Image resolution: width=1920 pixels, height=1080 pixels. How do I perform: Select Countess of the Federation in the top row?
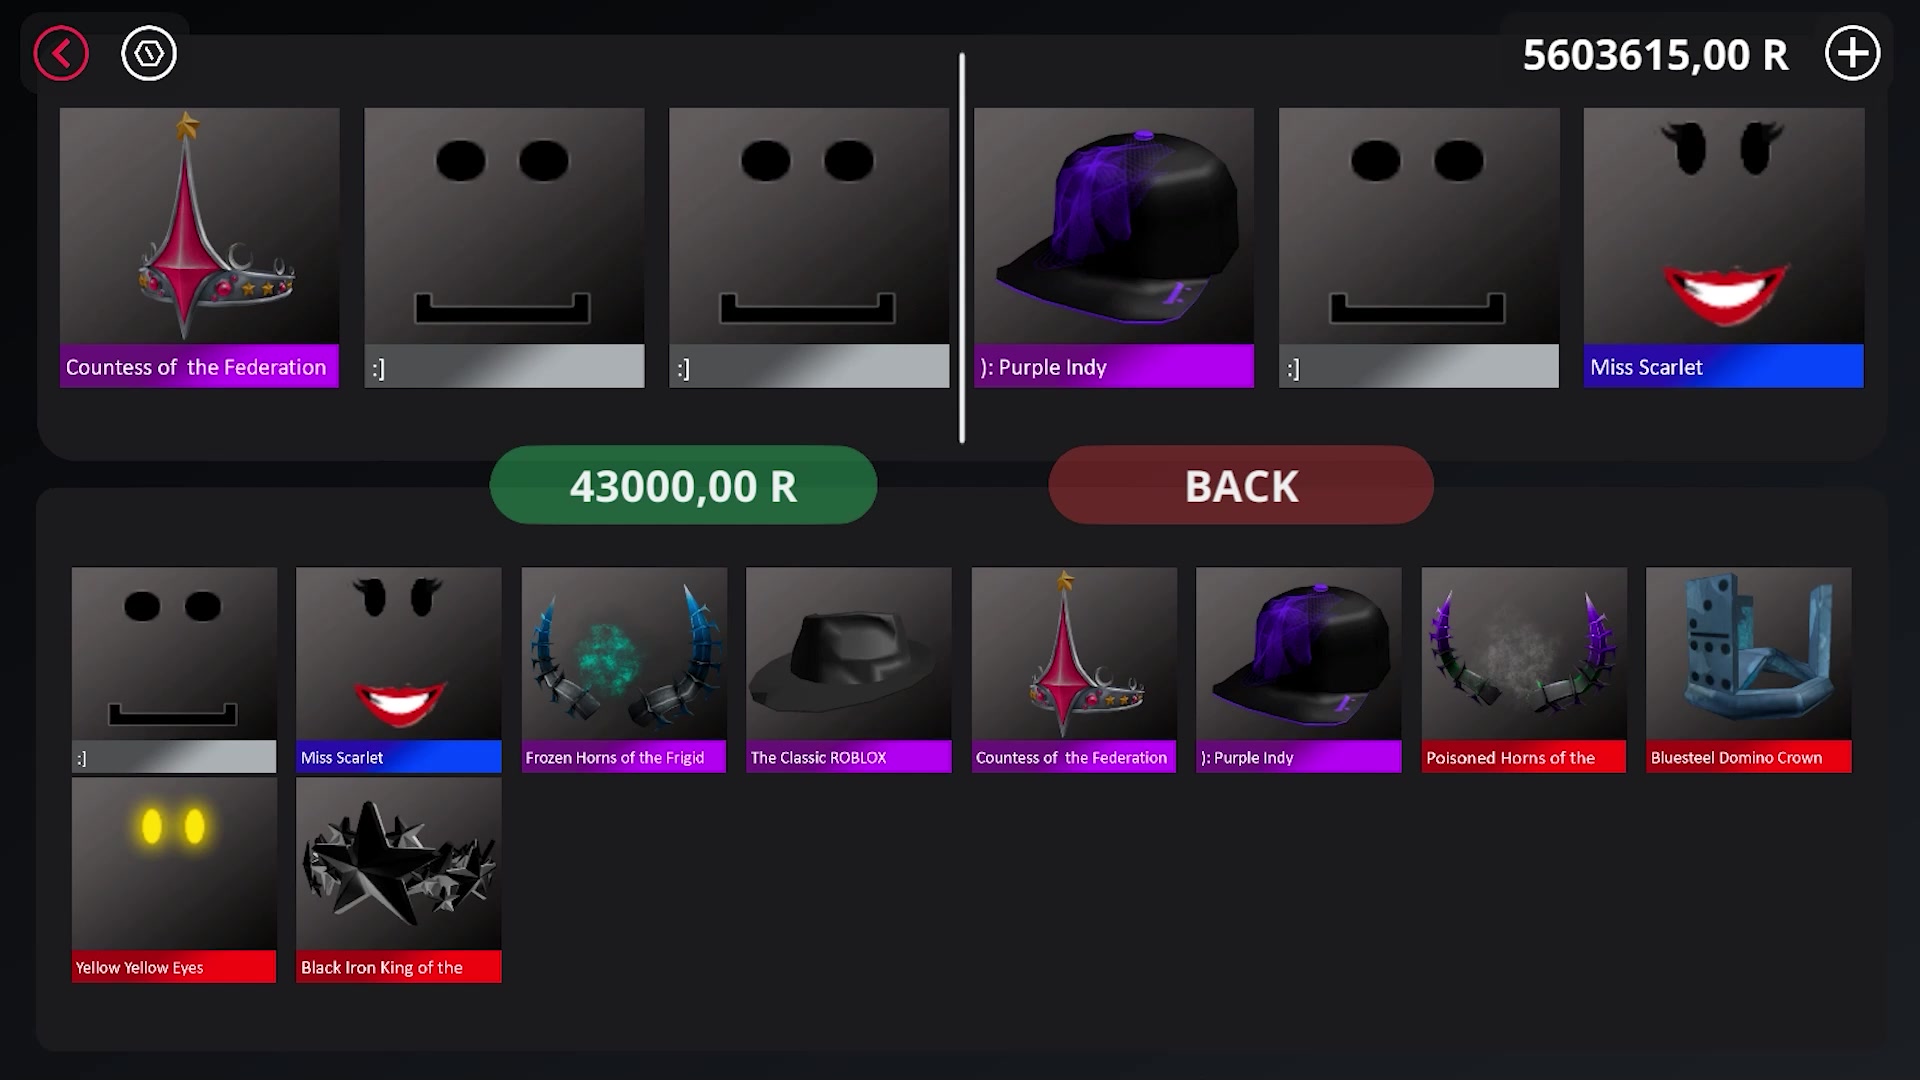pos(199,247)
